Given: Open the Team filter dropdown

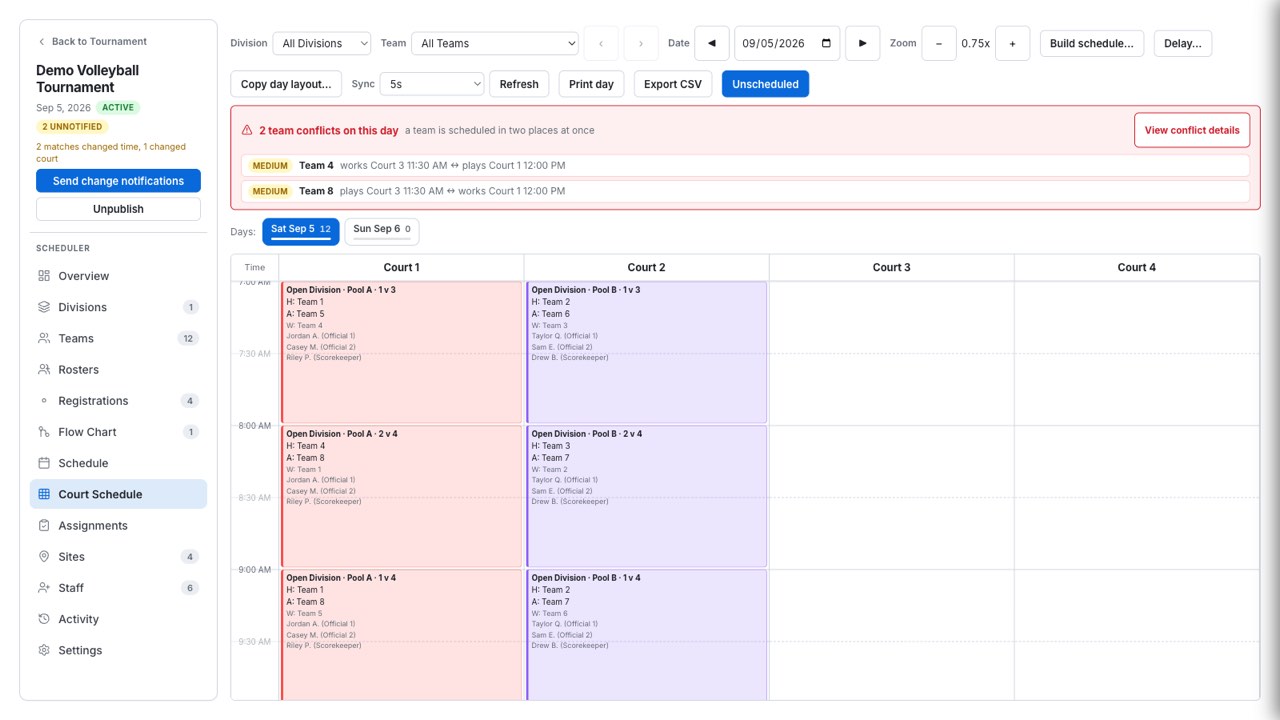Looking at the screenshot, I should tap(495, 43).
